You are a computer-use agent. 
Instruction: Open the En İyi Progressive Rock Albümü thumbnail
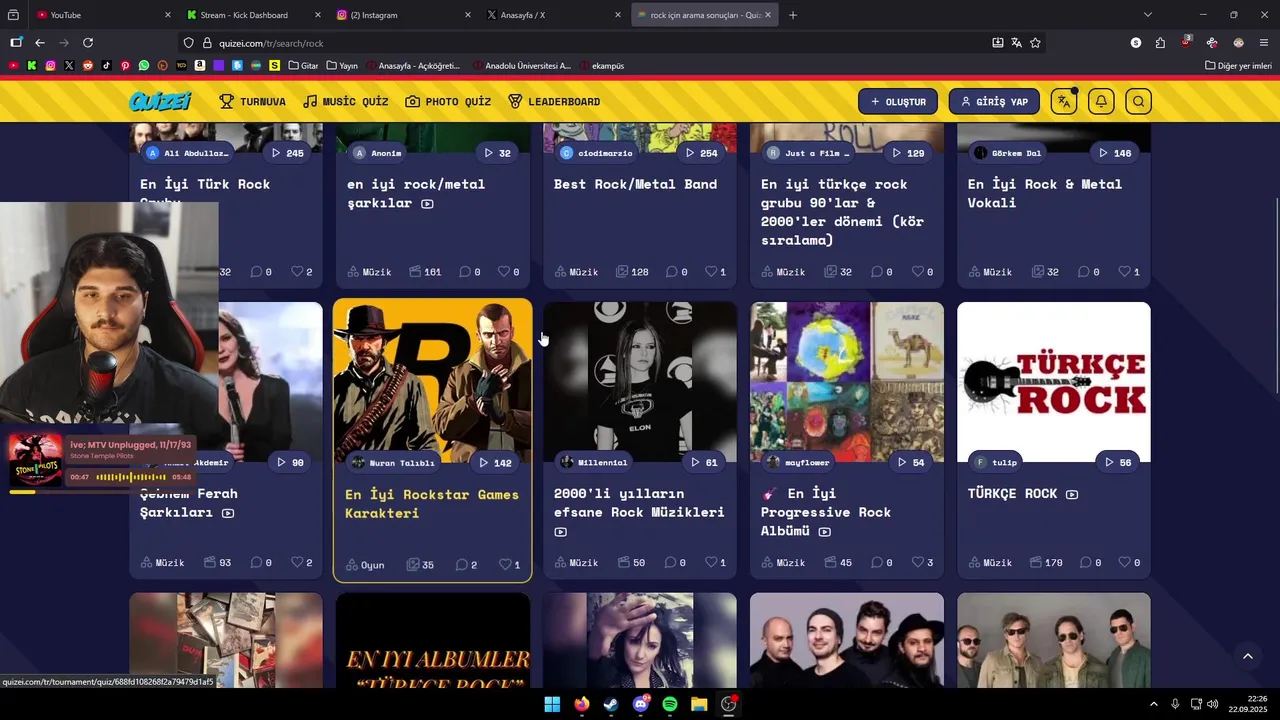[847, 380]
